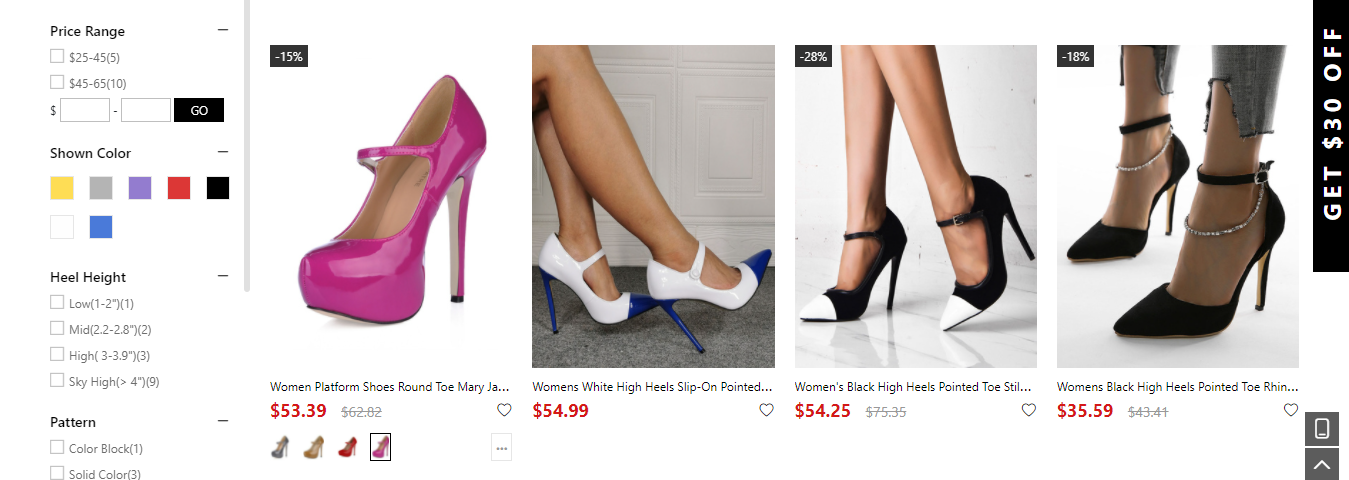Screen dimensions: 1349x480
Task: Click the back-to-top arrow button
Action: click(x=1321, y=464)
